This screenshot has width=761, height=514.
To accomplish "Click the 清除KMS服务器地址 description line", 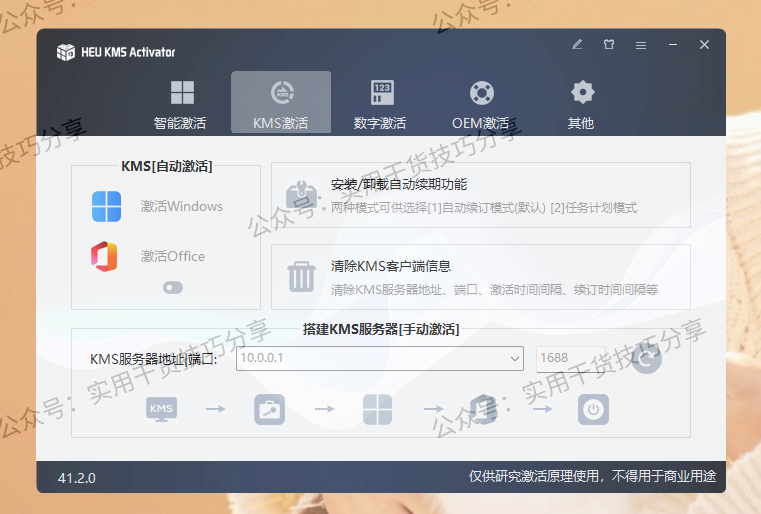I will point(494,290).
